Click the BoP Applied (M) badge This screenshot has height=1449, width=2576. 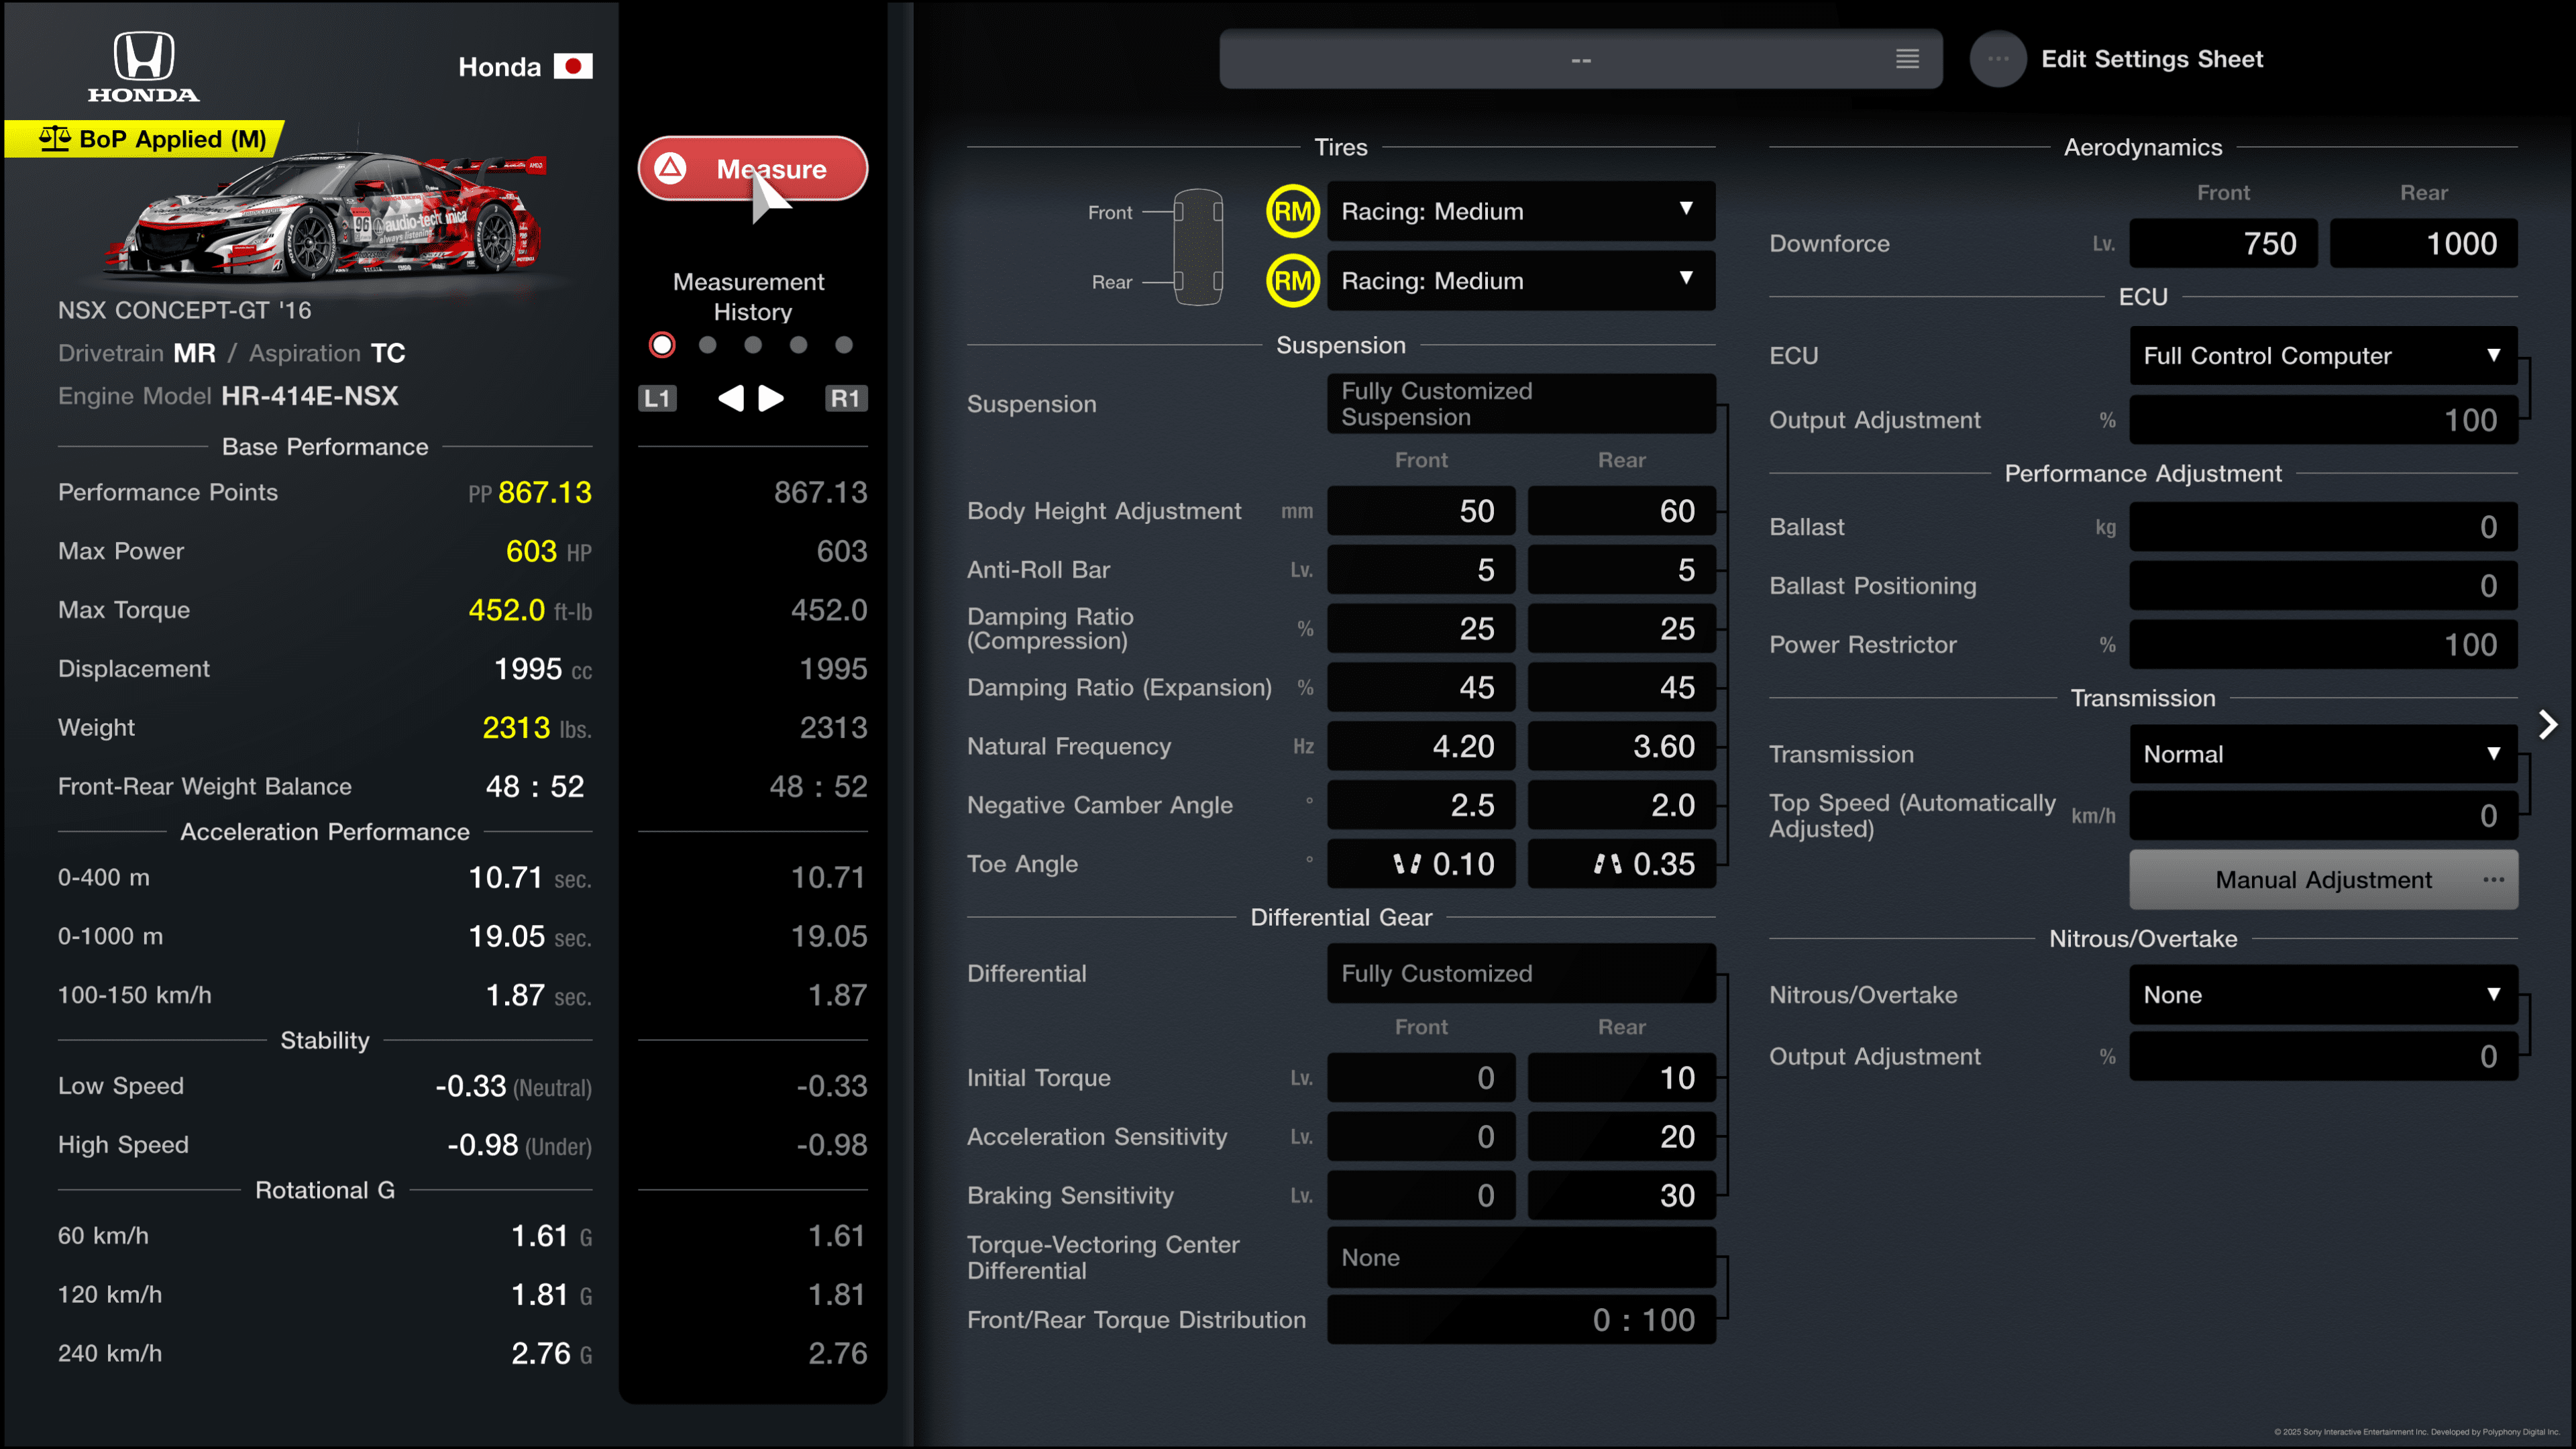144,139
